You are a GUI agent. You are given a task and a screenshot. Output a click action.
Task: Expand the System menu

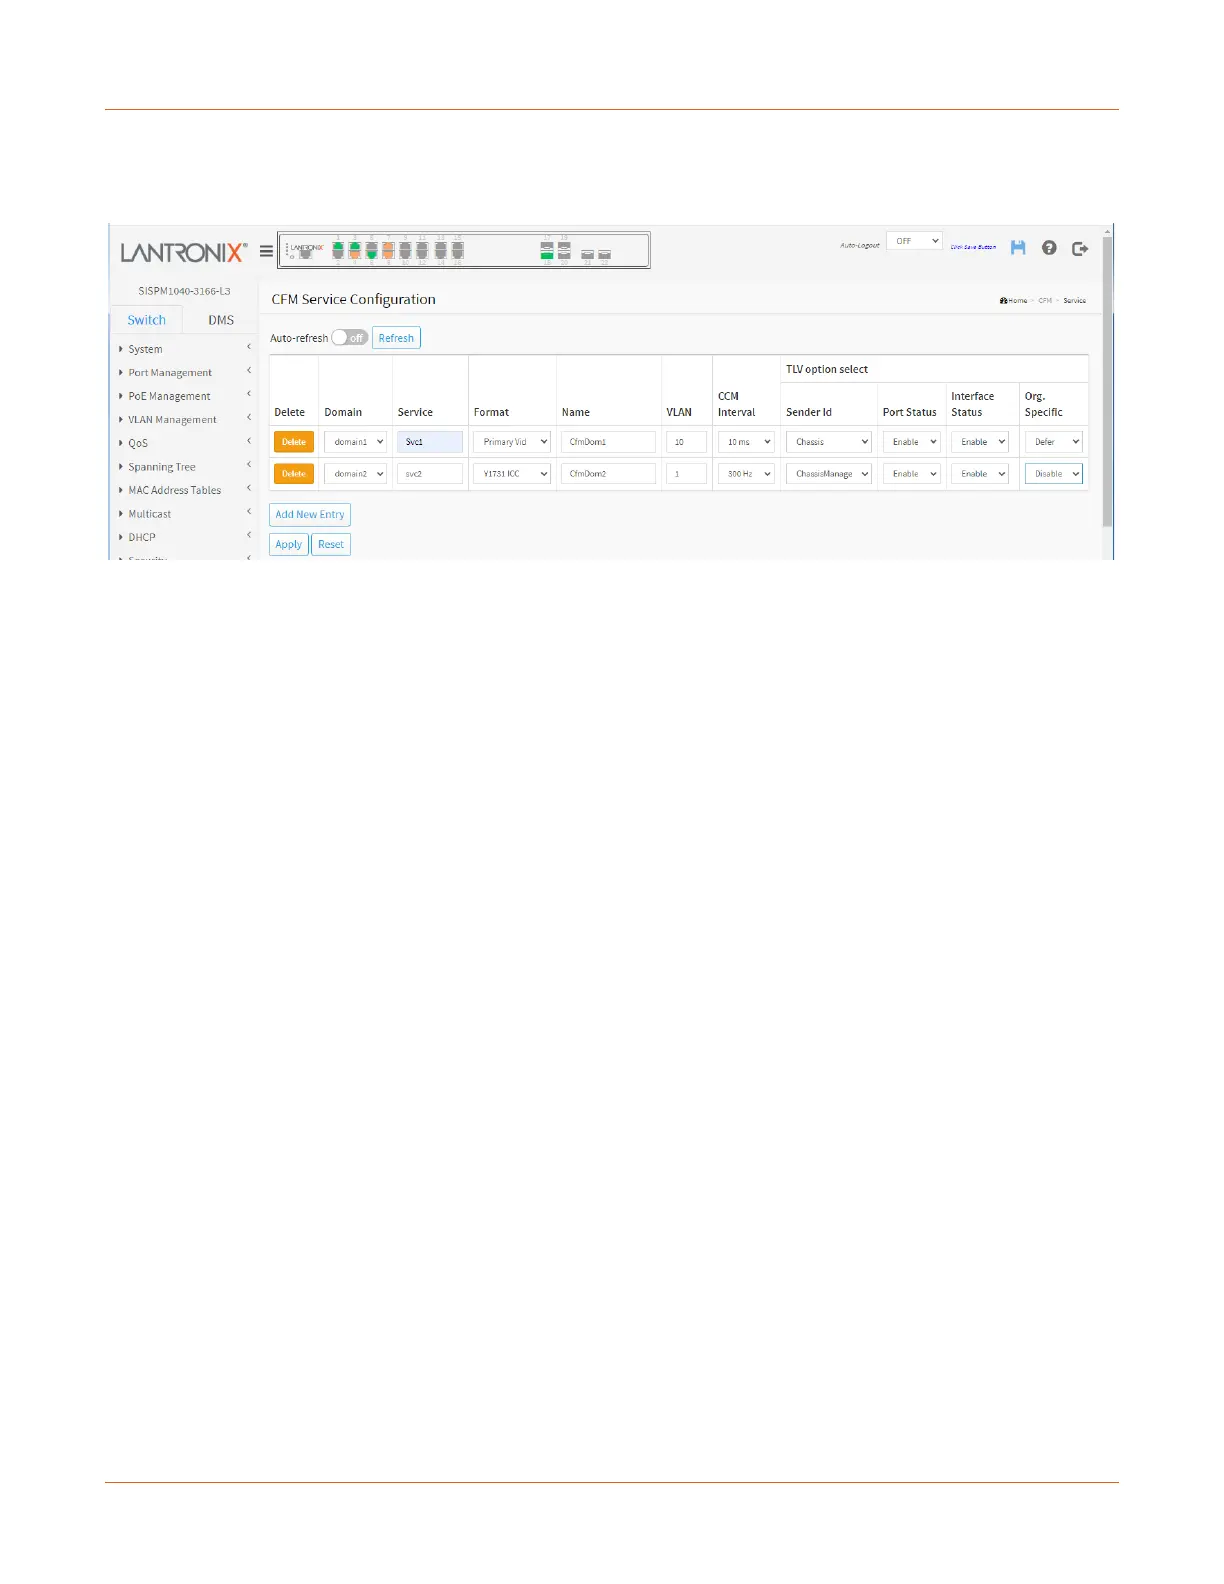point(184,349)
